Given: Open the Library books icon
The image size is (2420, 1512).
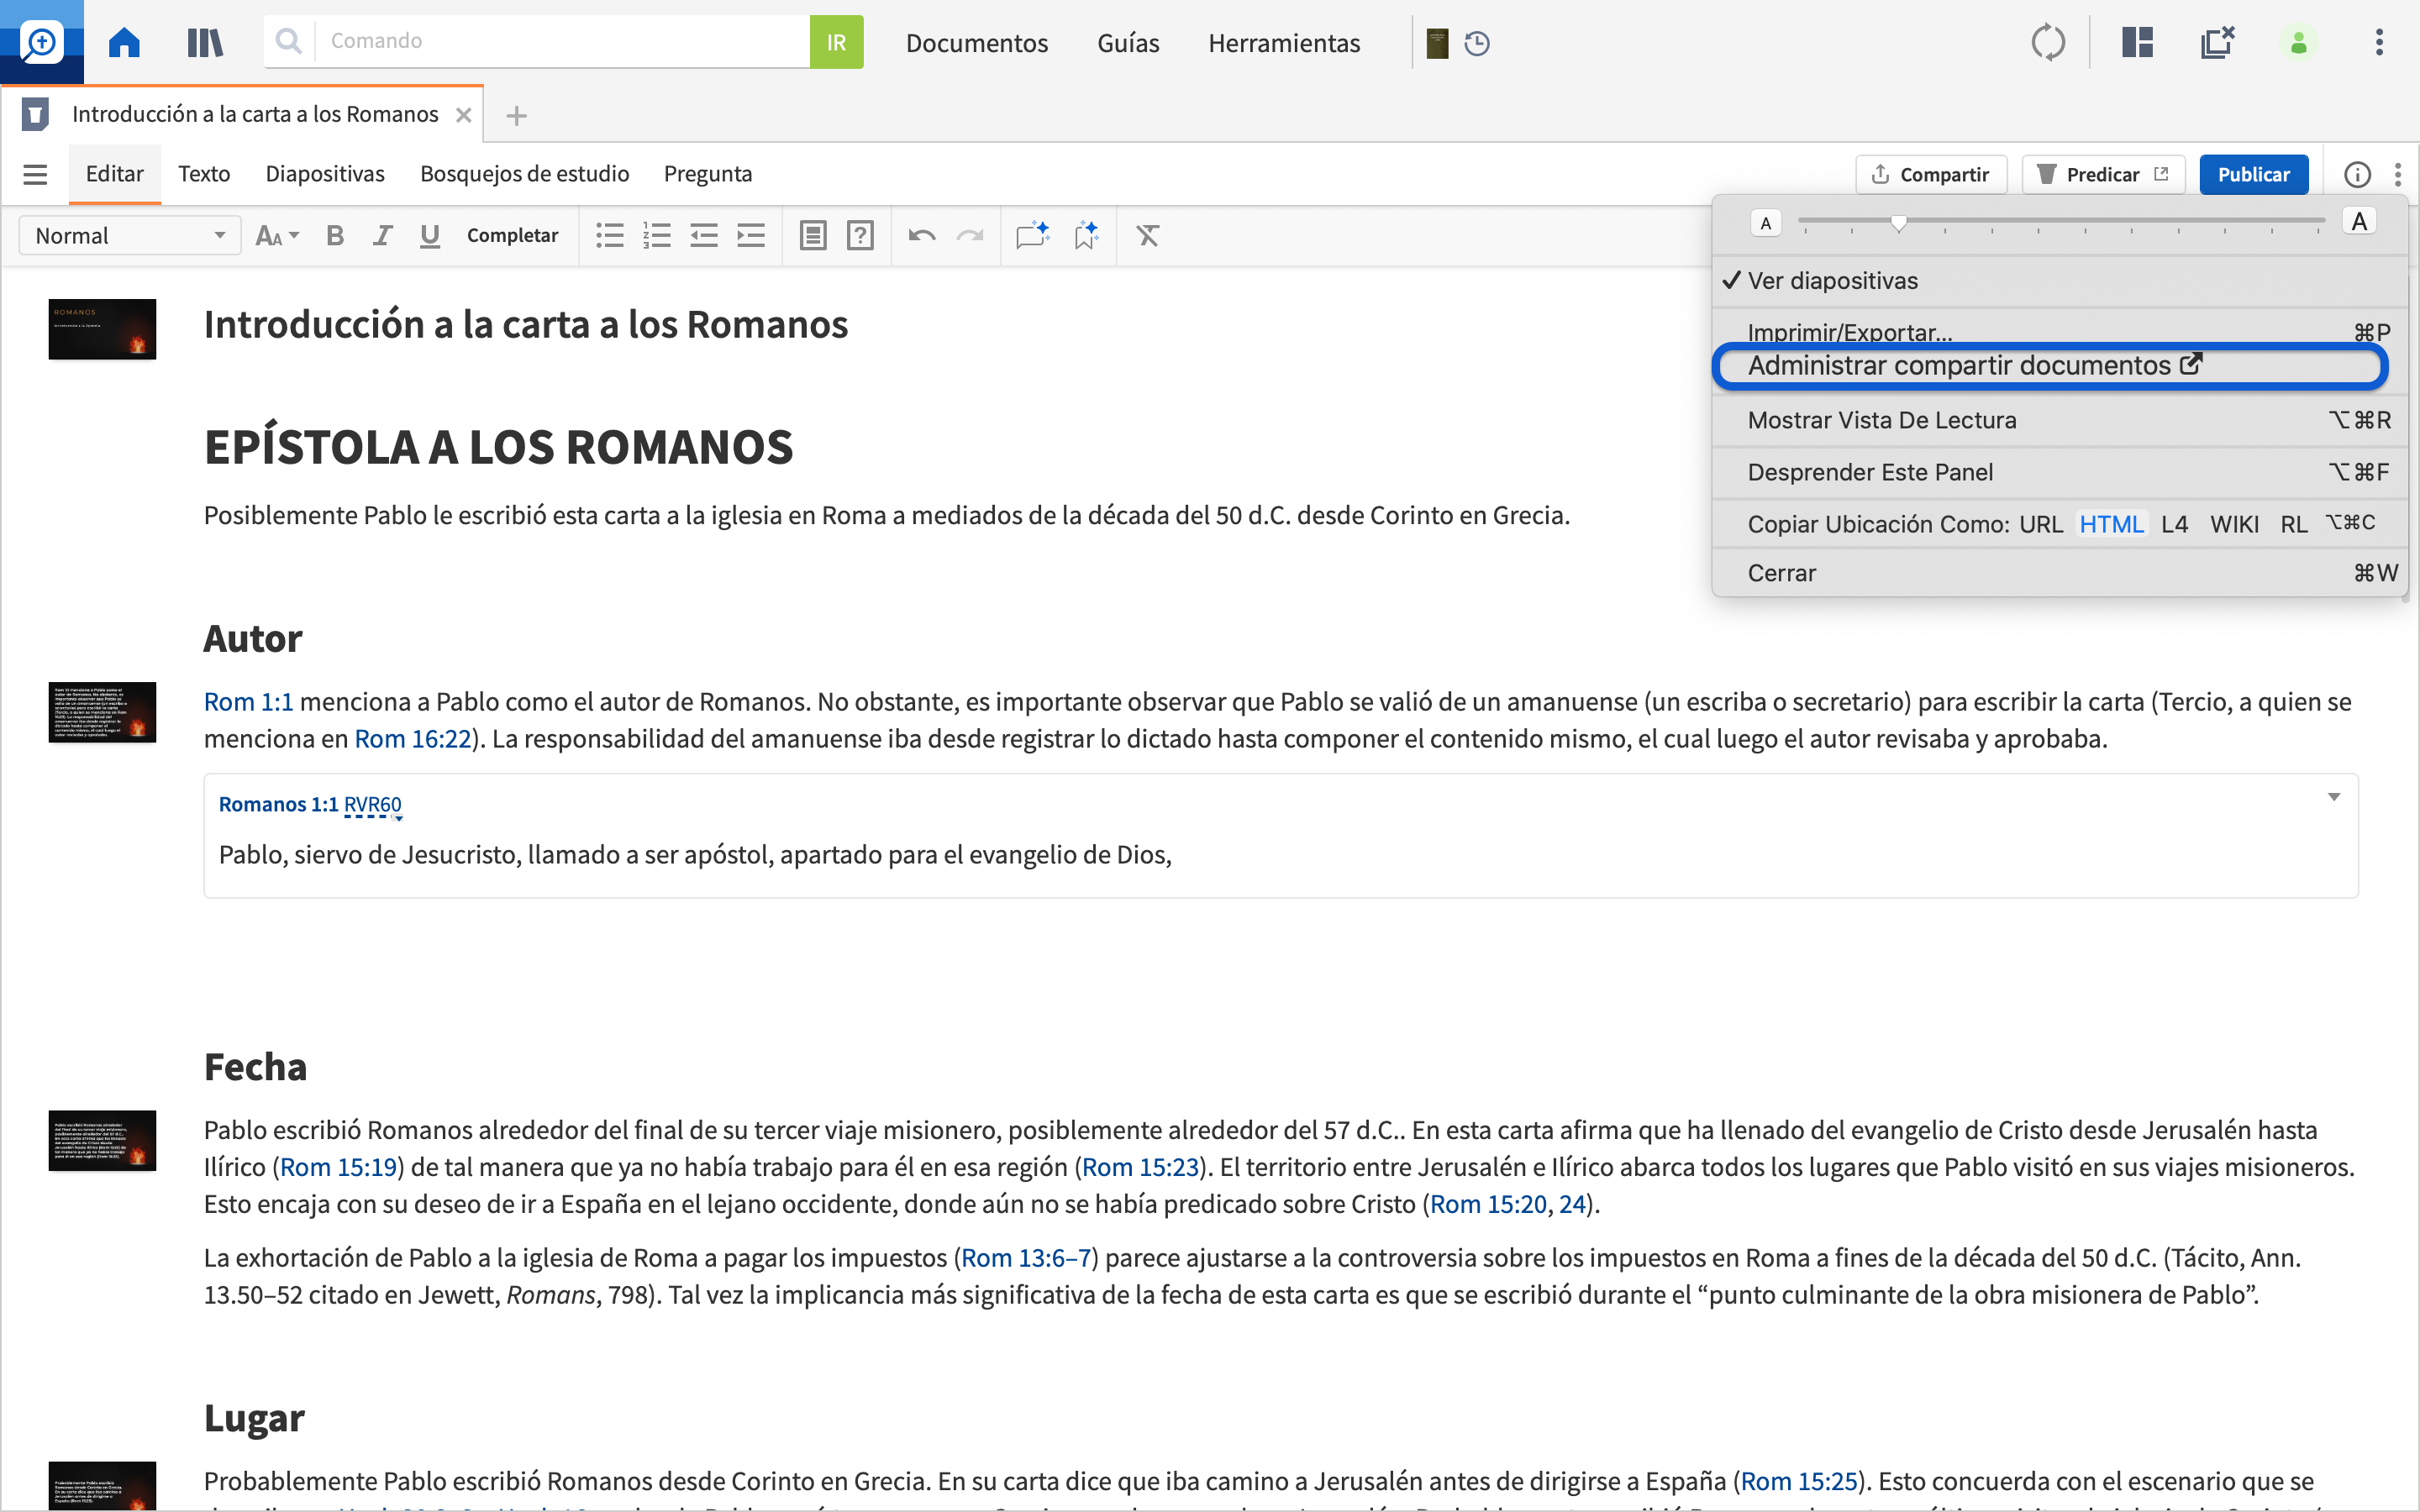Looking at the screenshot, I should pyautogui.click(x=205, y=42).
